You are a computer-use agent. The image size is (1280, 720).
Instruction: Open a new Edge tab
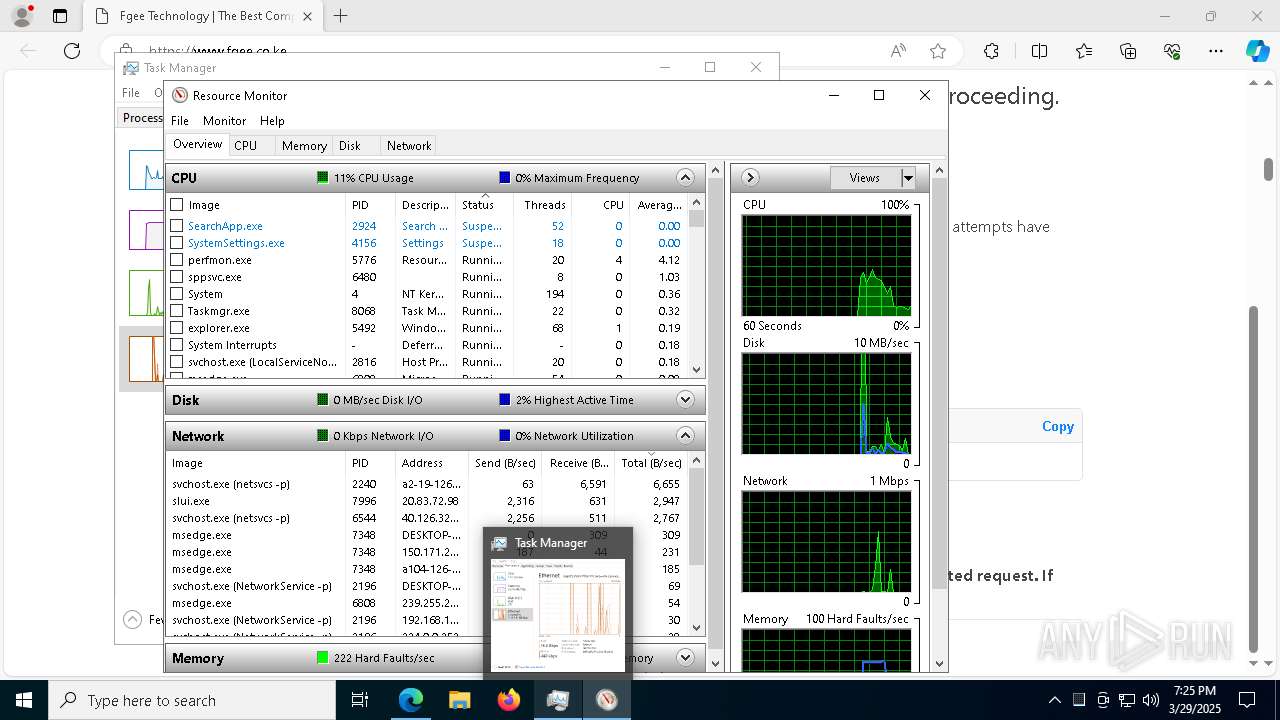click(341, 16)
